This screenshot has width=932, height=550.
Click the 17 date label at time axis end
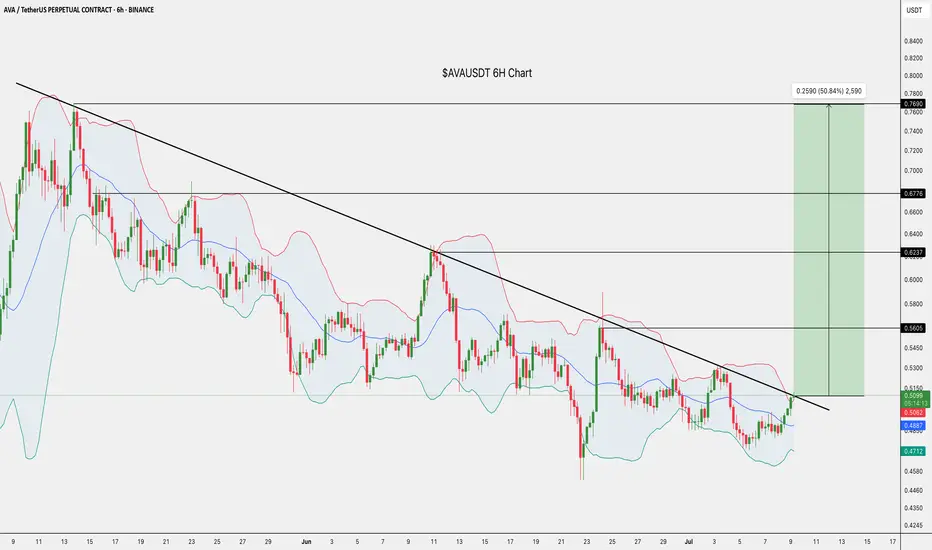(893, 542)
